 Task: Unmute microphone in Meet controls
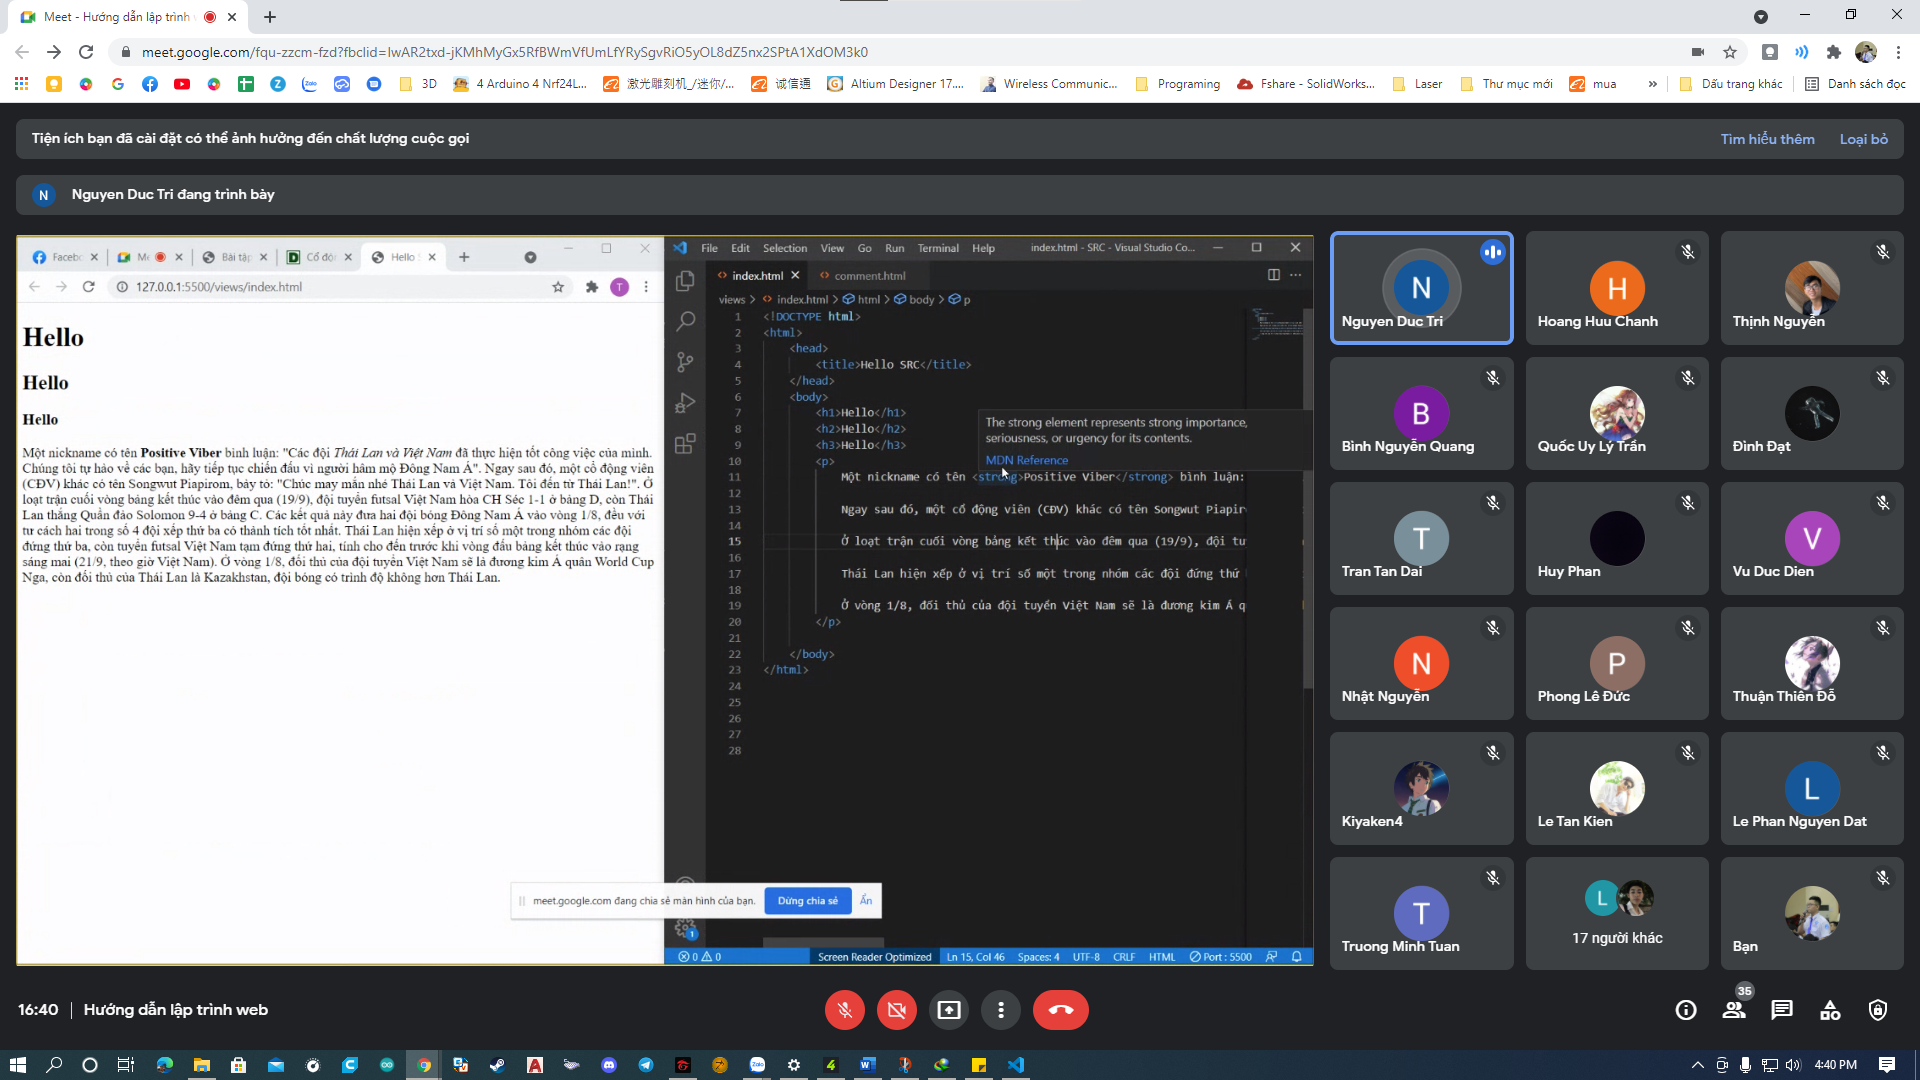[844, 1010]
